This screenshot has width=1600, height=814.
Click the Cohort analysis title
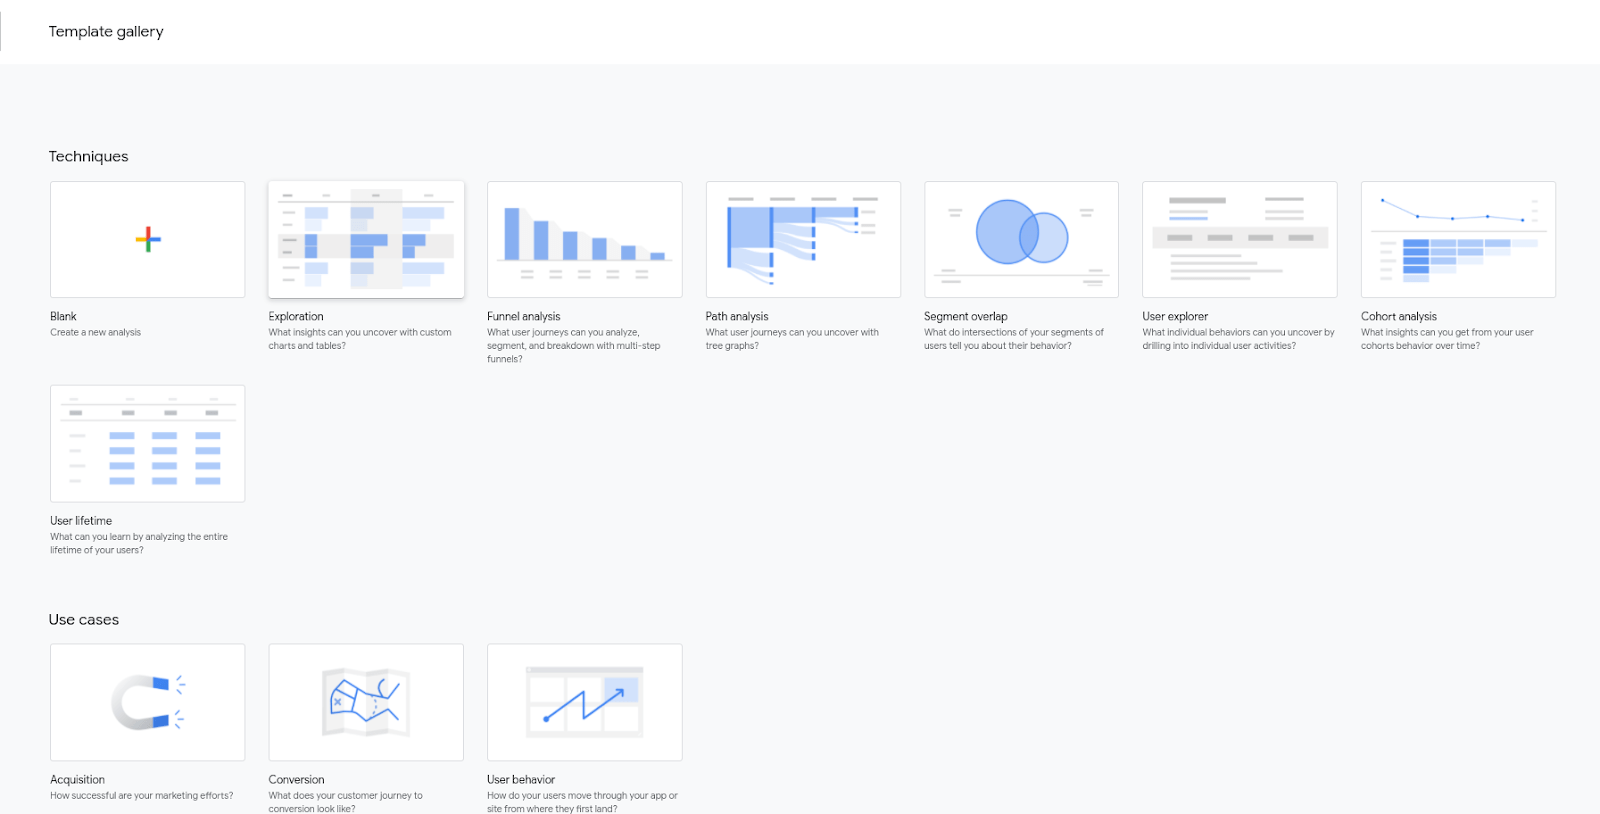[1399, 316]
